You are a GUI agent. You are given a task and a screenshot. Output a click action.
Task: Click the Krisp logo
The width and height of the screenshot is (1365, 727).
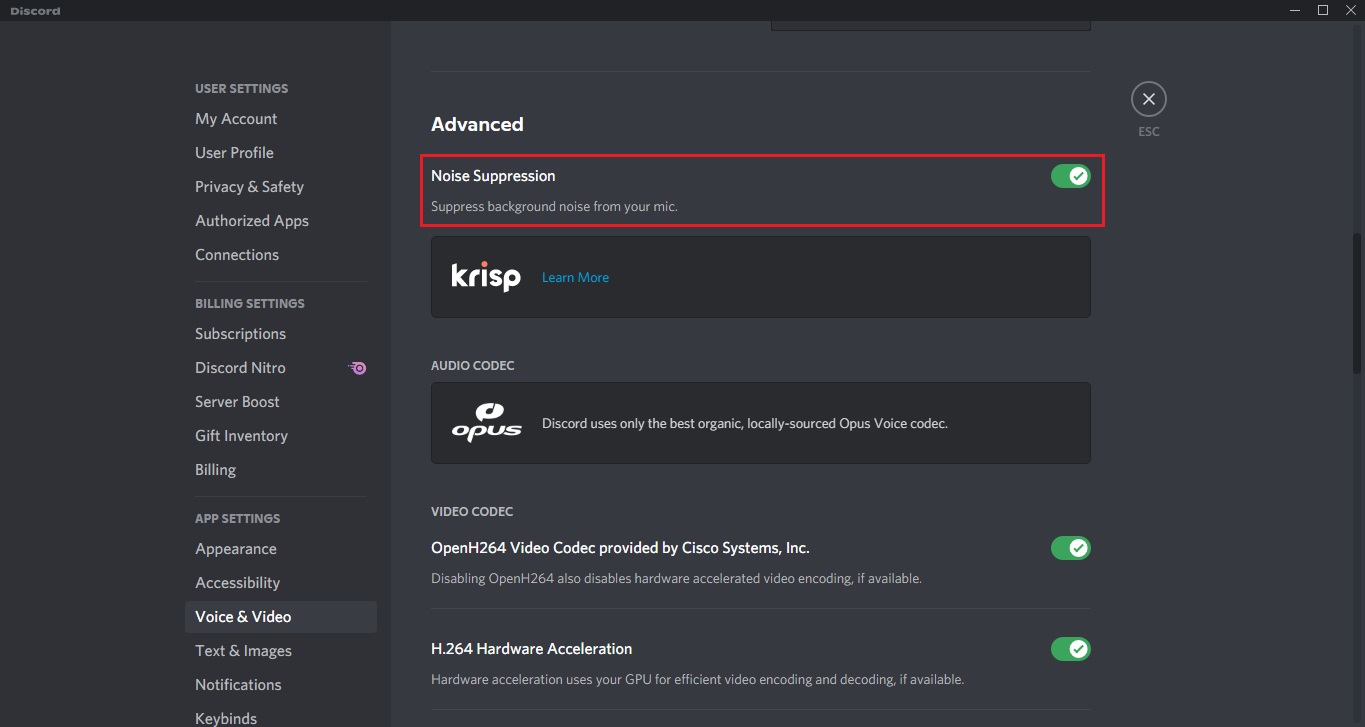(486, 276)
